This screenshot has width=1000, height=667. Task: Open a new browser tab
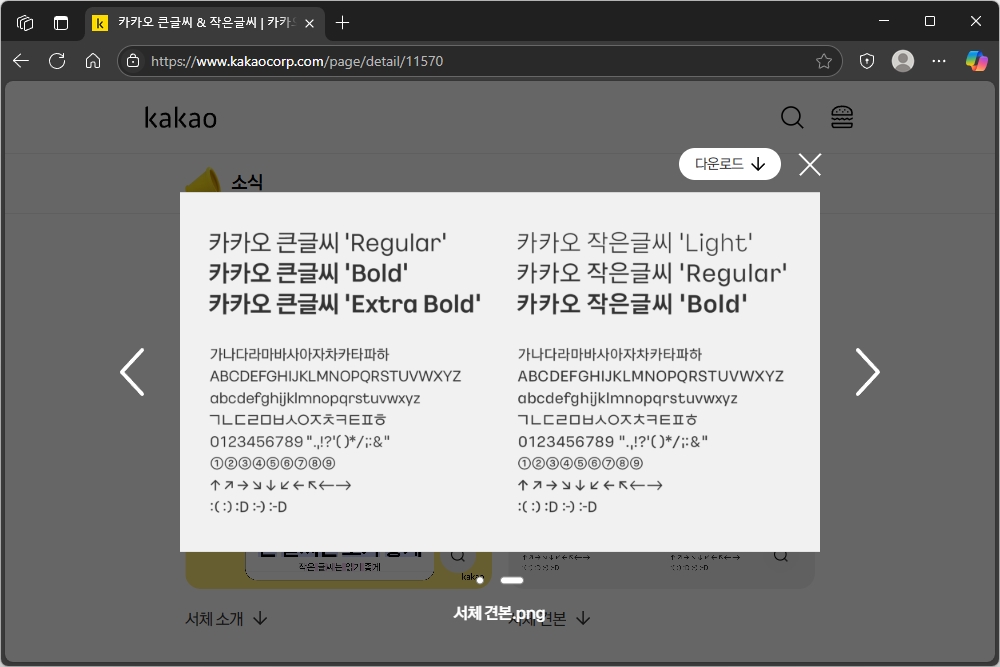coord(342,23)
